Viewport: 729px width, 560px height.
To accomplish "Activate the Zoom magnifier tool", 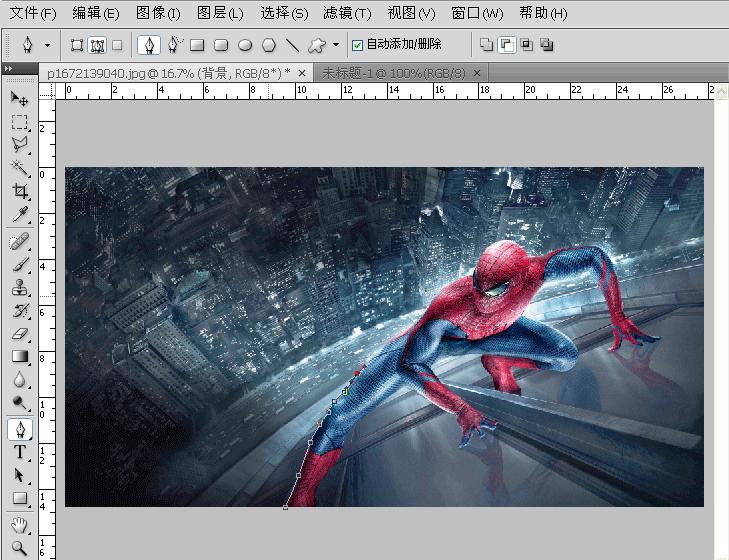I will click(x=19, y=547).
